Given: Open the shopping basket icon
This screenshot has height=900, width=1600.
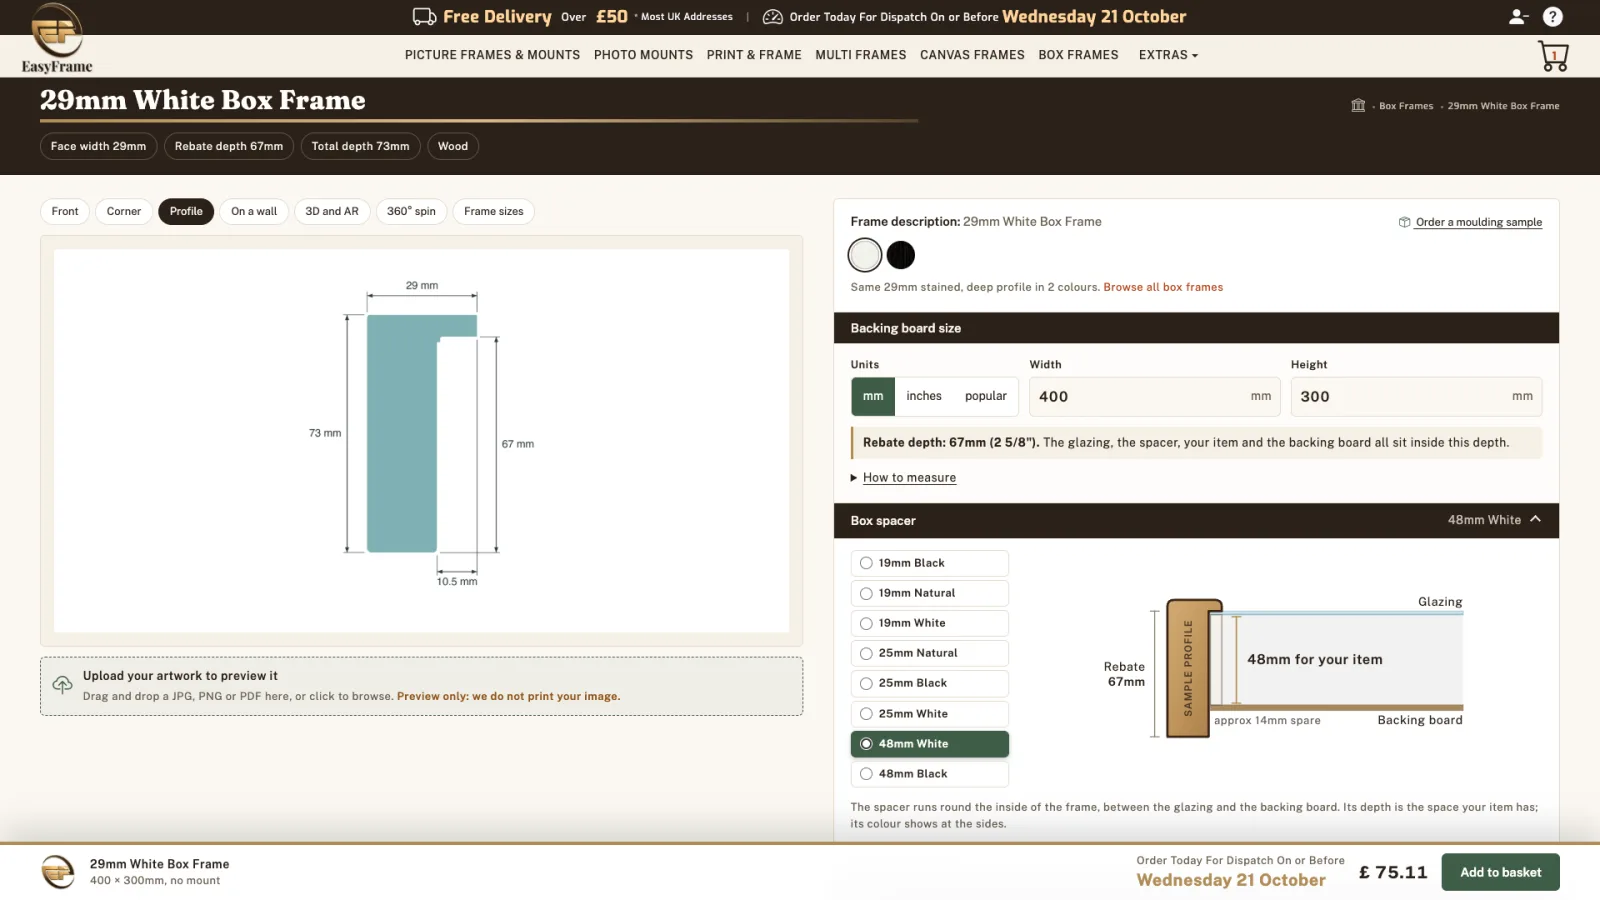Looking at the screenshot, I should pyautogui.click(x=1553, y=56).
